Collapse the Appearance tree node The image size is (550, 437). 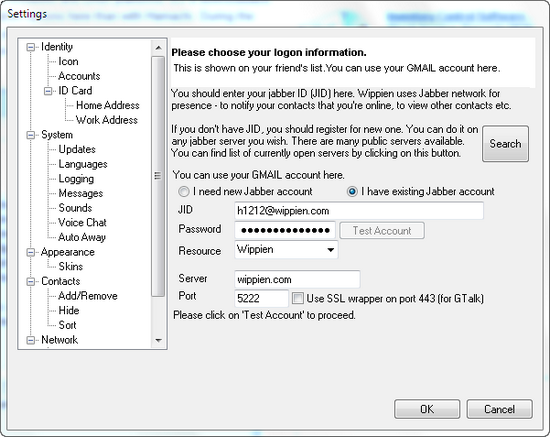(31, 252)
